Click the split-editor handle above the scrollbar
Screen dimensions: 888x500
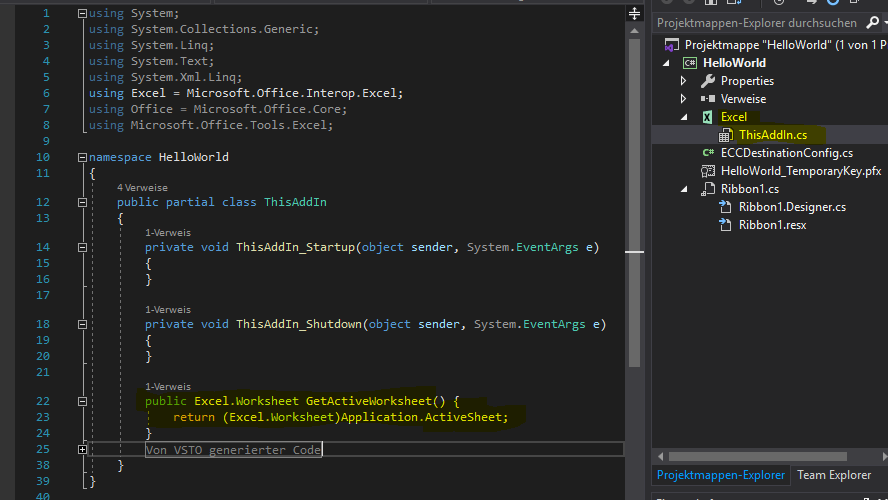(634, 13)
